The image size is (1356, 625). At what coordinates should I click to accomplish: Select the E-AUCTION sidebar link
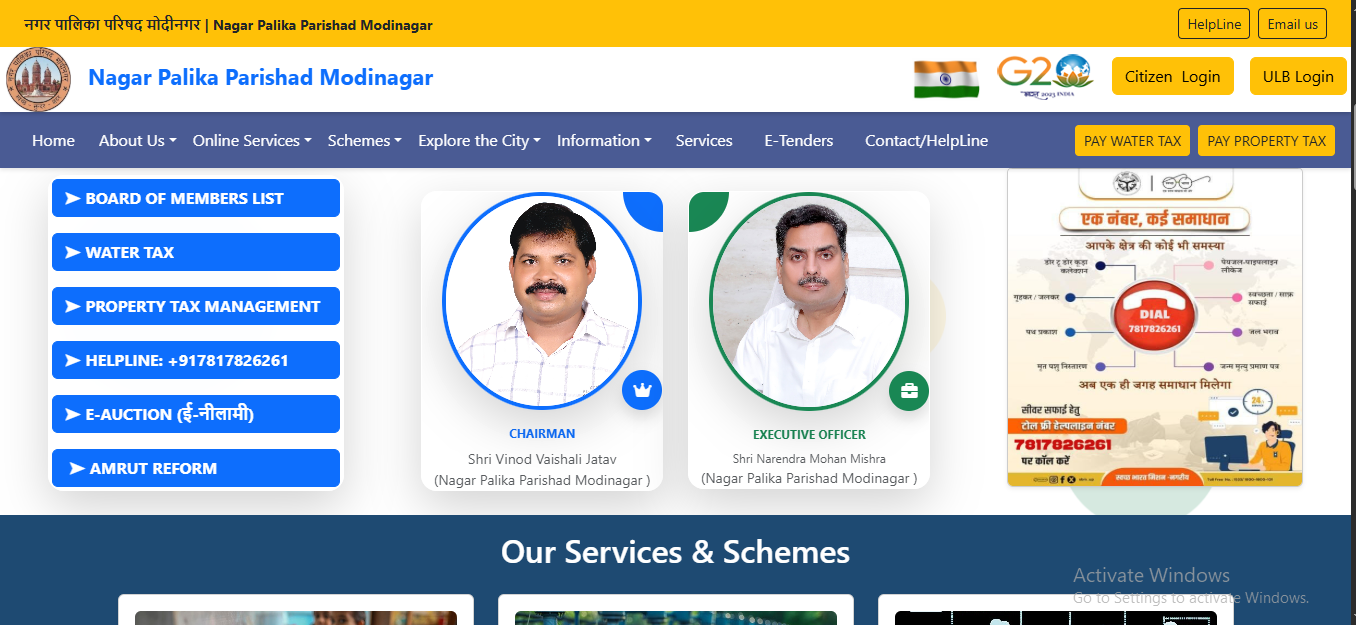pos(196,414)
